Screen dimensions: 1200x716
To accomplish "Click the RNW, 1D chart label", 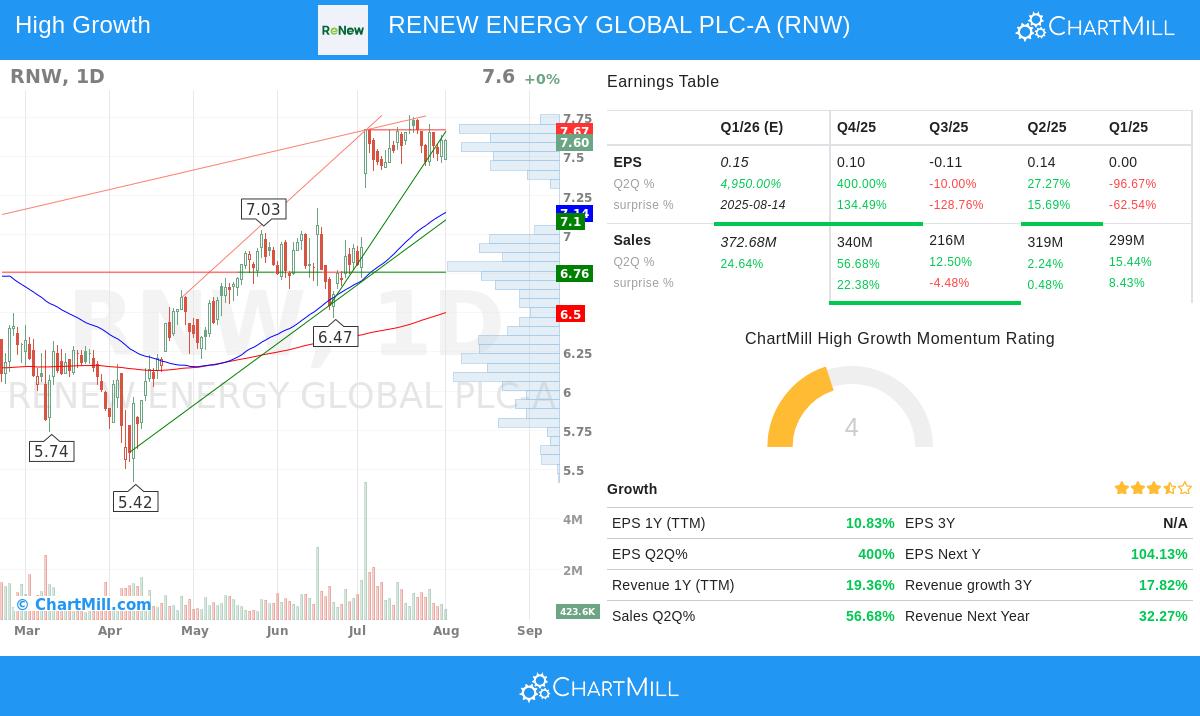I will click(x=57, y=76).
